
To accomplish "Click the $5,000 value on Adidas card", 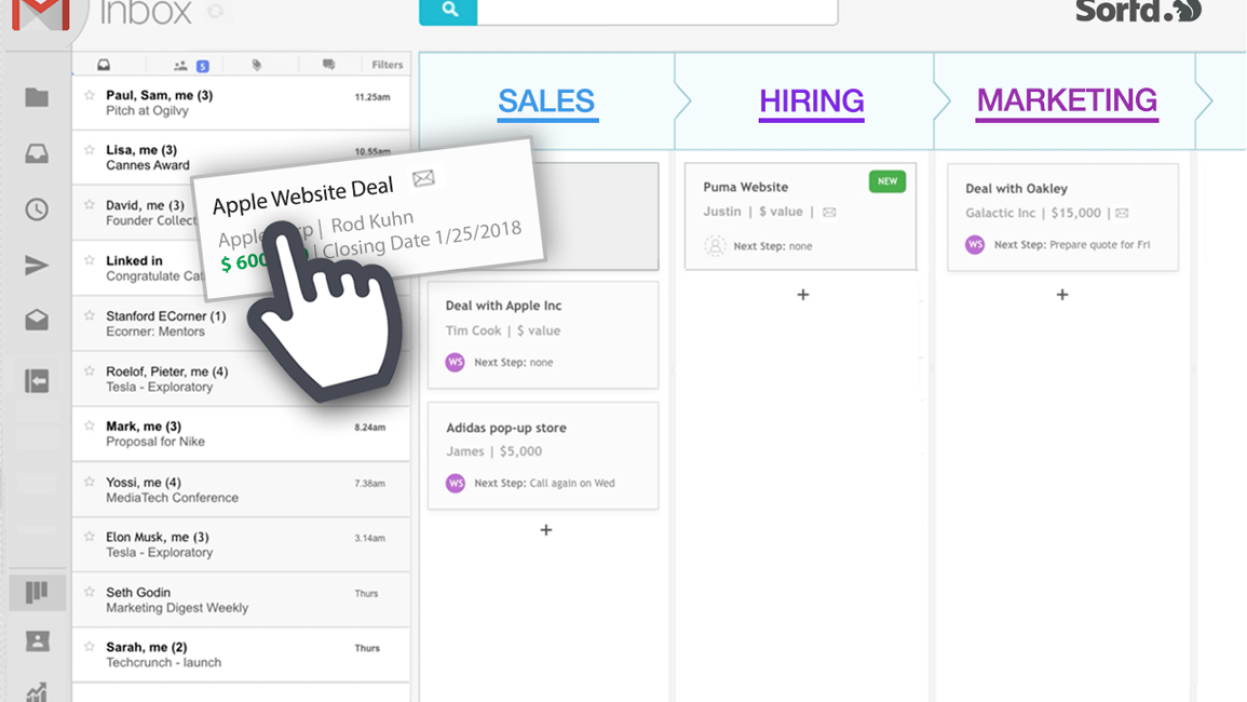I will [520, 452].
